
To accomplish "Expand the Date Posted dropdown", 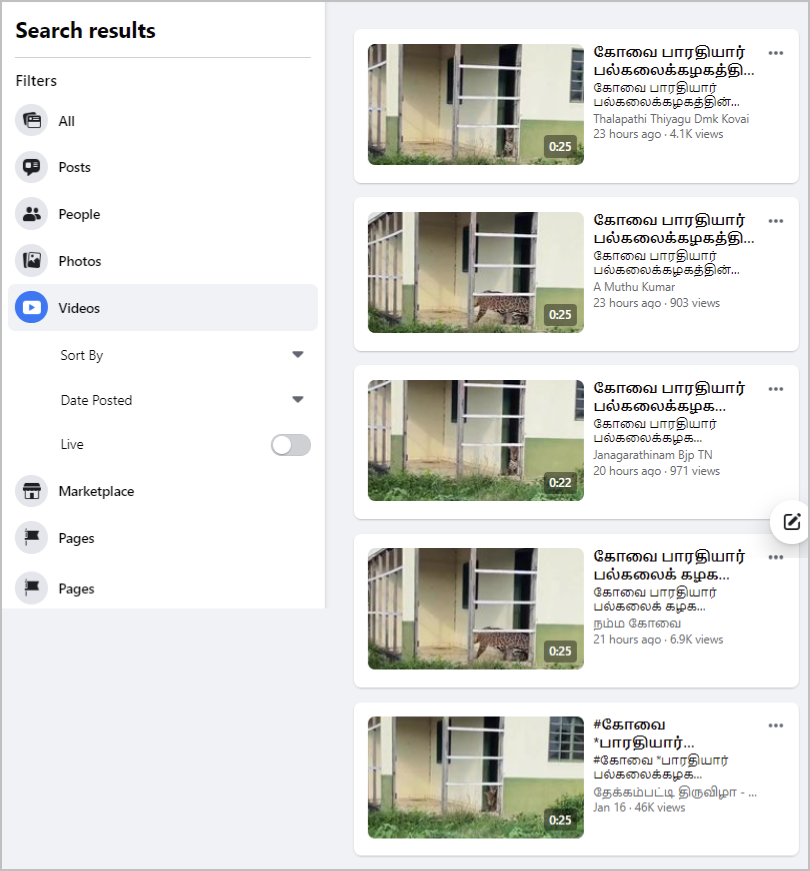I will point(182,400).
